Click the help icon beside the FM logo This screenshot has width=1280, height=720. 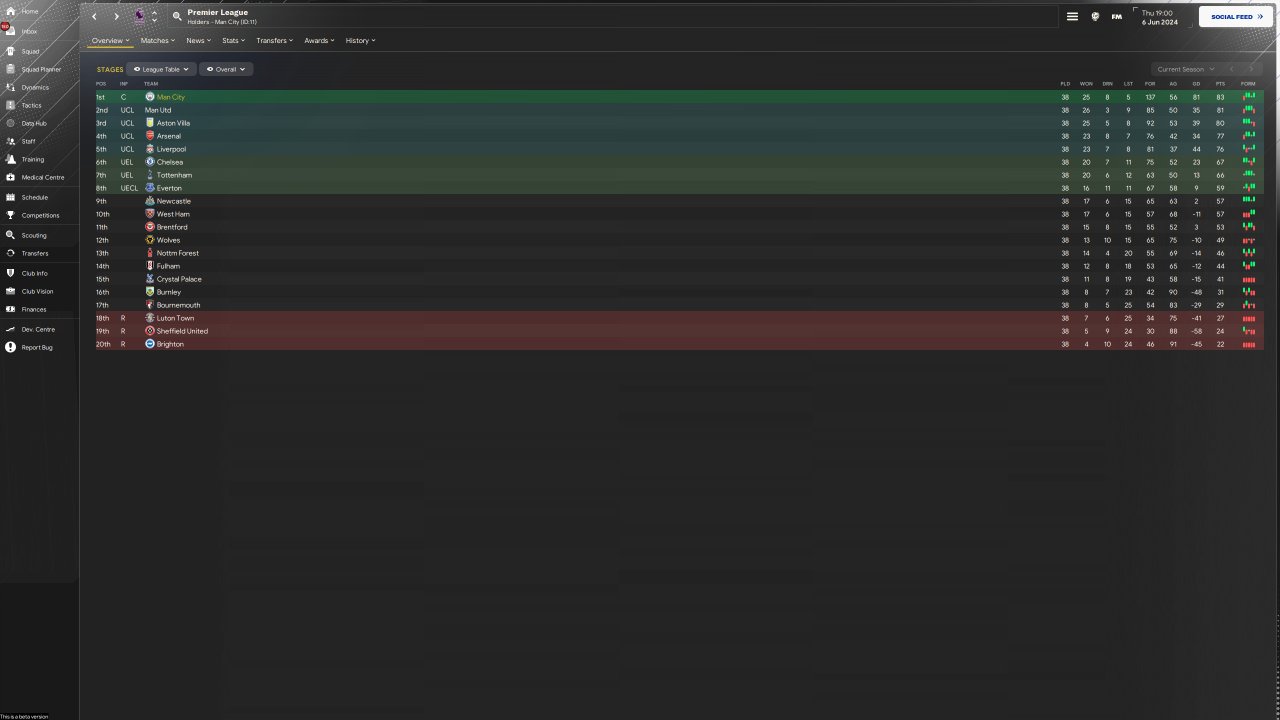(x=1095, y=16)
